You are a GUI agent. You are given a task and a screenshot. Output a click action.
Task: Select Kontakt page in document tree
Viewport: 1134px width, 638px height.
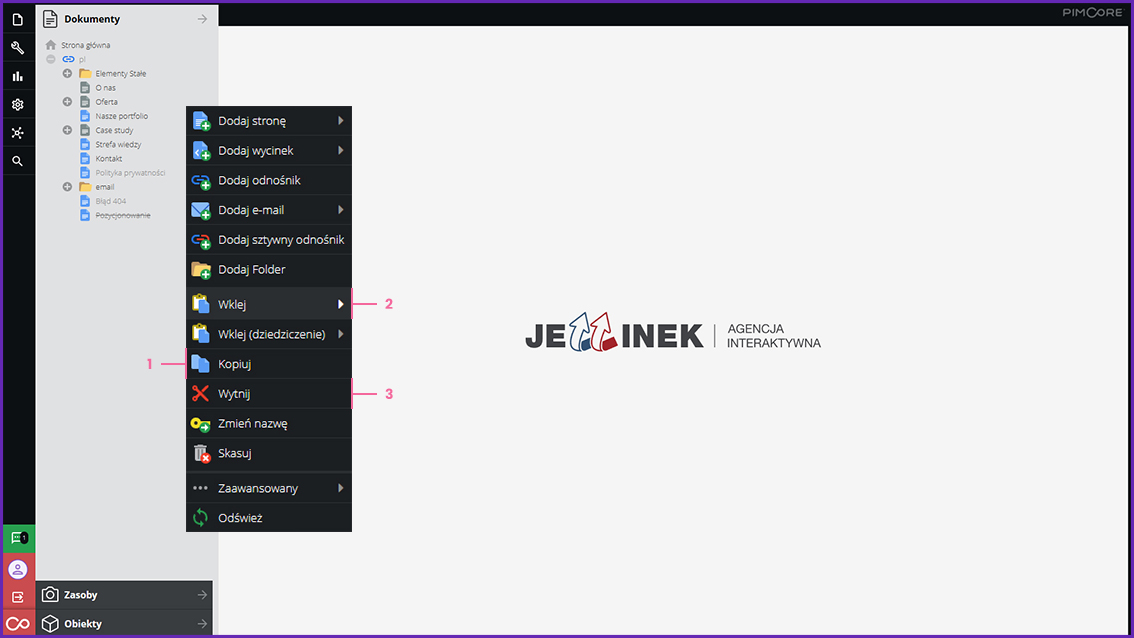pos(109,159)
